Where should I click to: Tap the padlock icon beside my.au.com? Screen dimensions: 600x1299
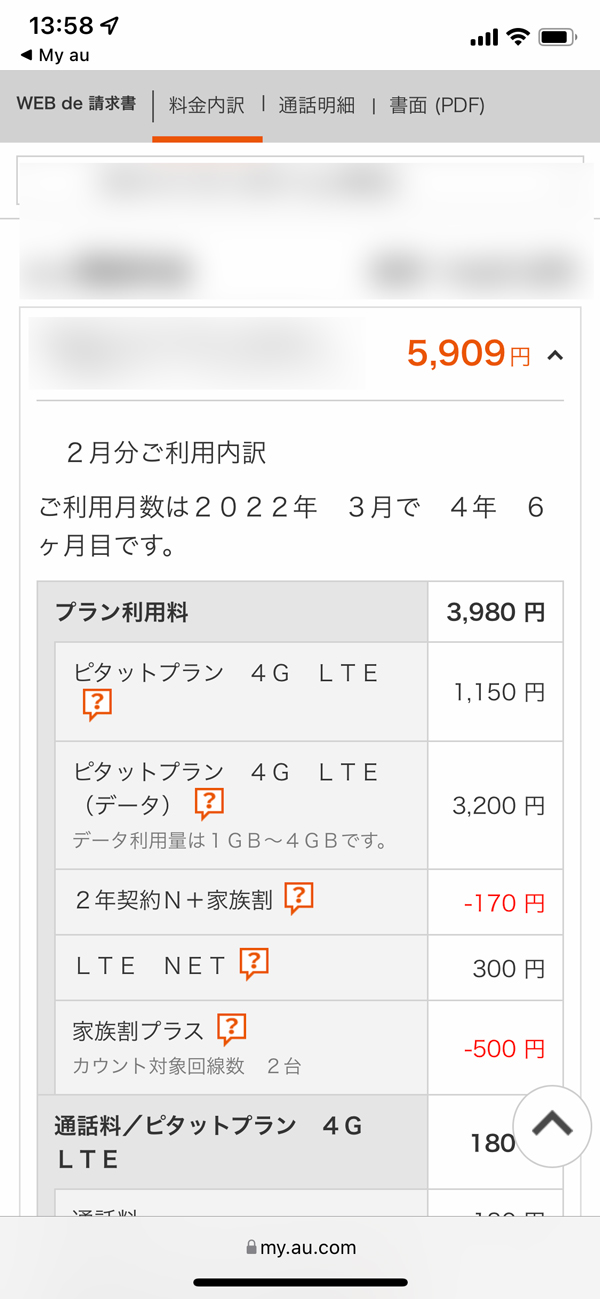coord(251,1247)
